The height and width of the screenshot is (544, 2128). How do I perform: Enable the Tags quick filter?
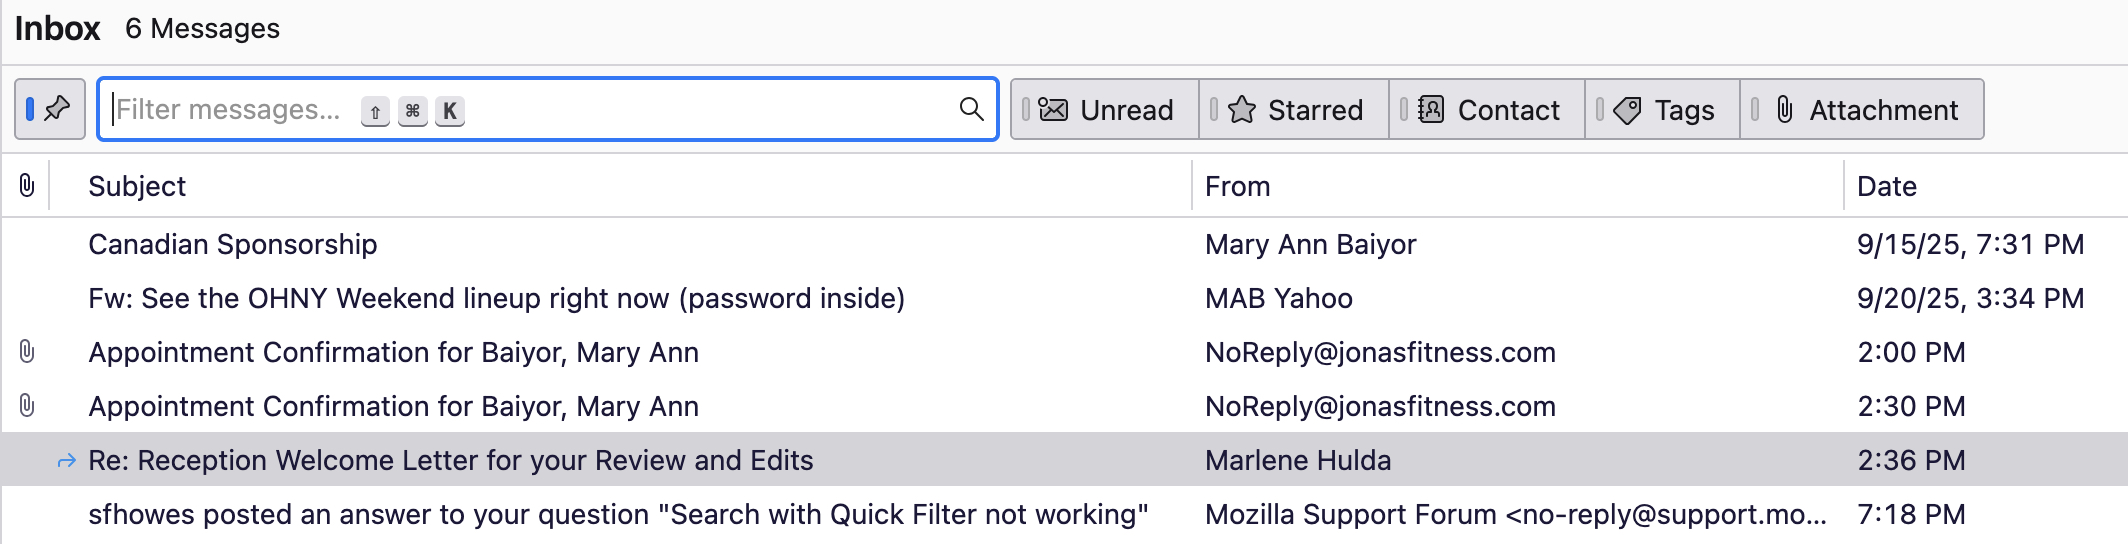pyautogui.click(x=1663, y=109)
